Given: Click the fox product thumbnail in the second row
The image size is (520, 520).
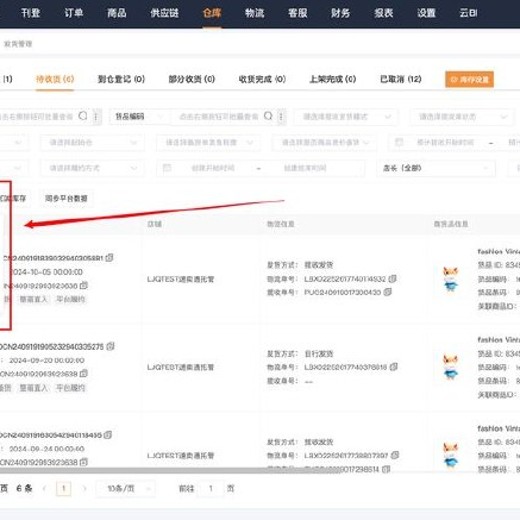Looking at the screenshot, I should (450, 367).
